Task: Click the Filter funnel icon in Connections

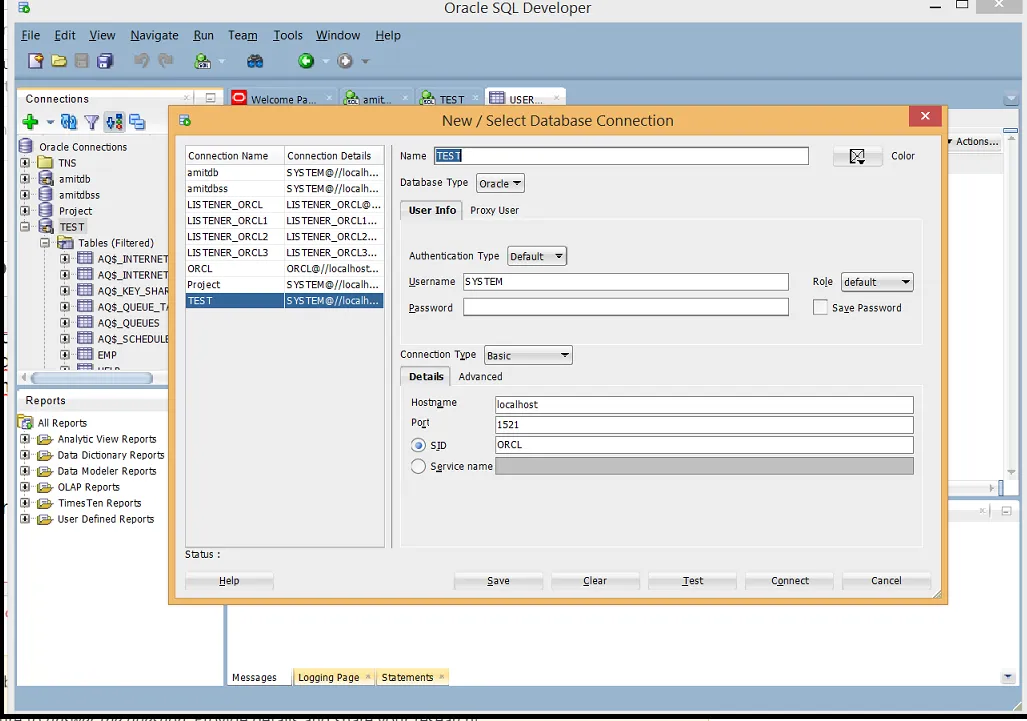Action: (x=91, y=122)
